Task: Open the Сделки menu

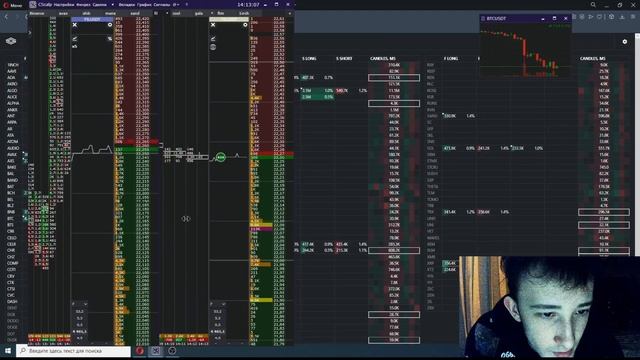Action: click(100, 4)
